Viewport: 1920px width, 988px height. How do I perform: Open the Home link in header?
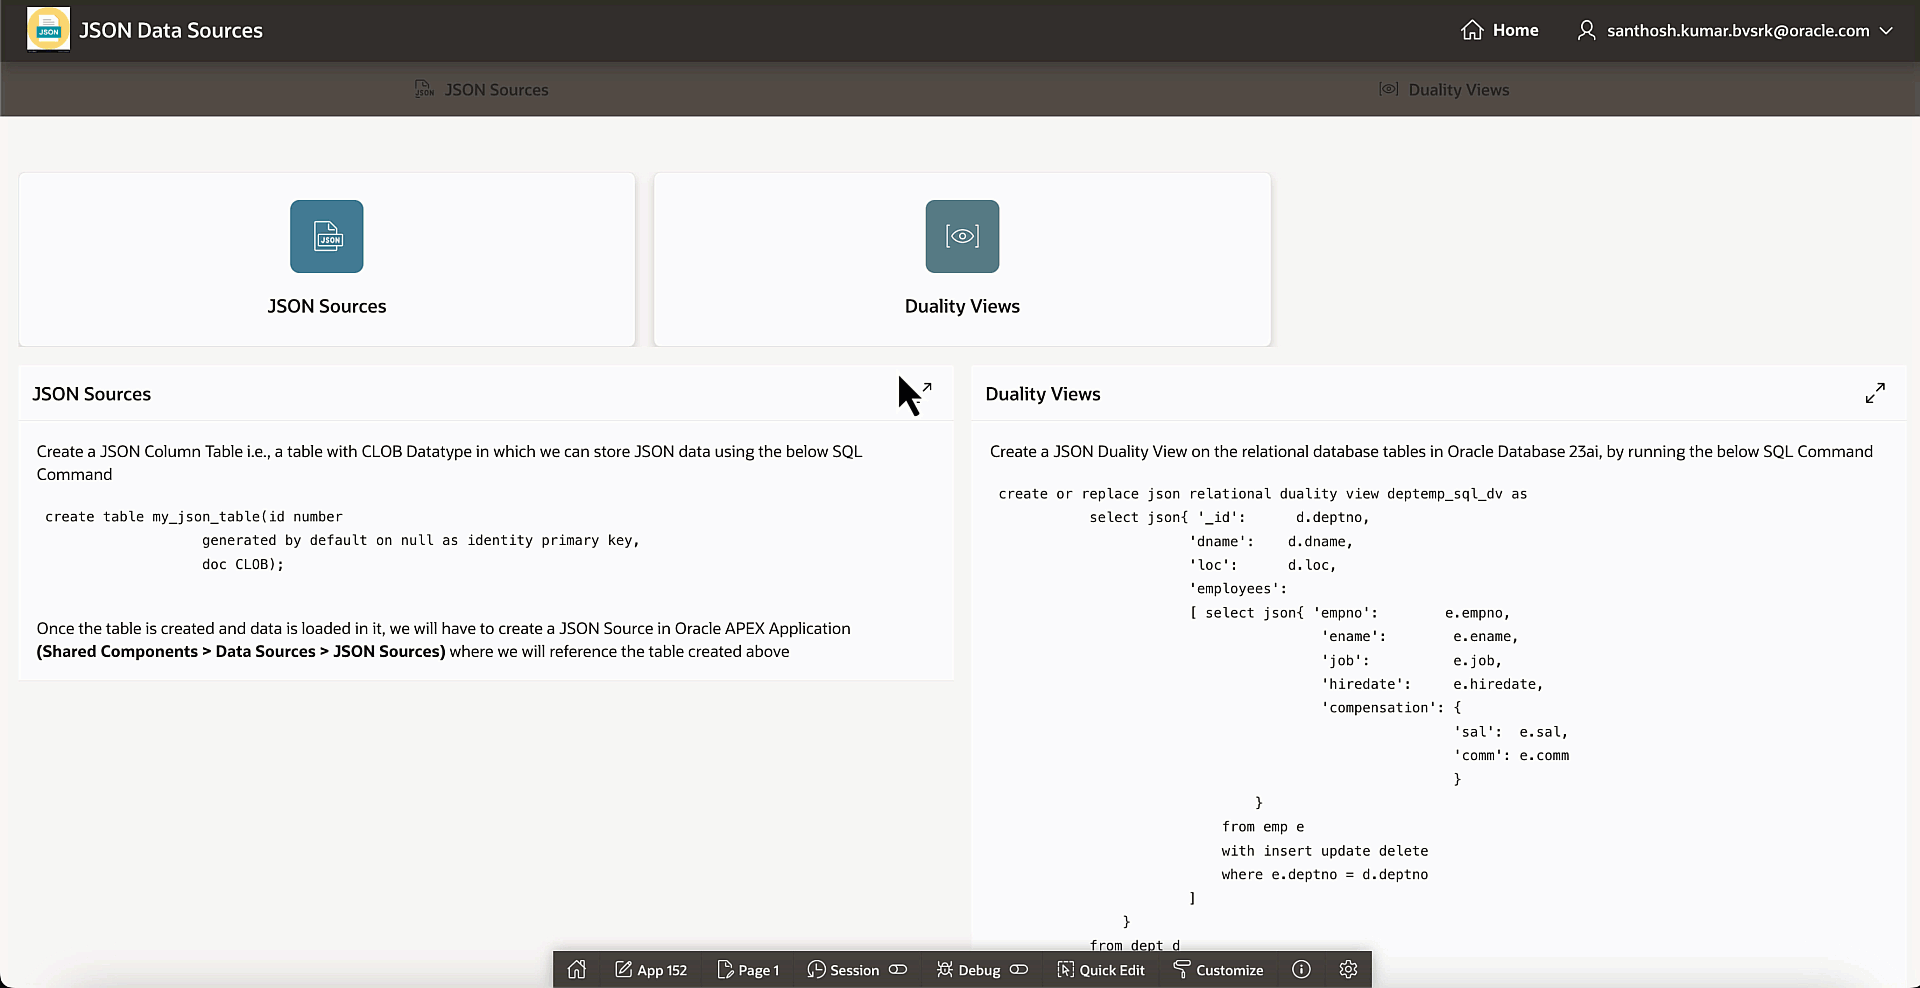click(1499, 30)
